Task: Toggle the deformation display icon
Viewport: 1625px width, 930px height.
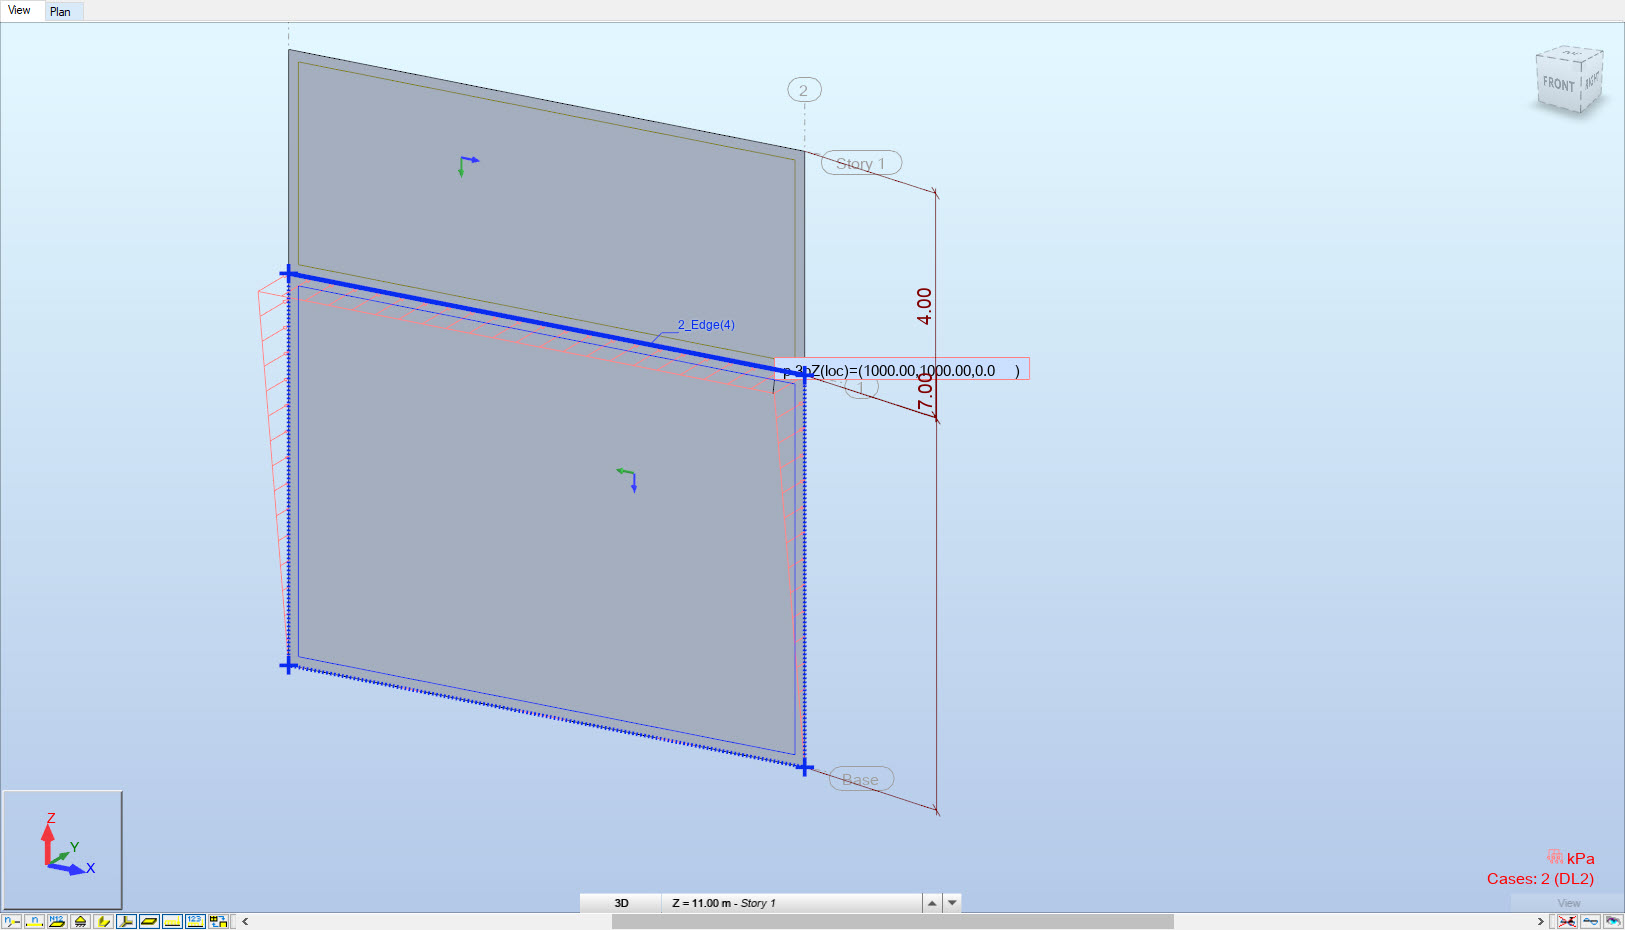Action: pyautogui.click(x=1593, y=921)
